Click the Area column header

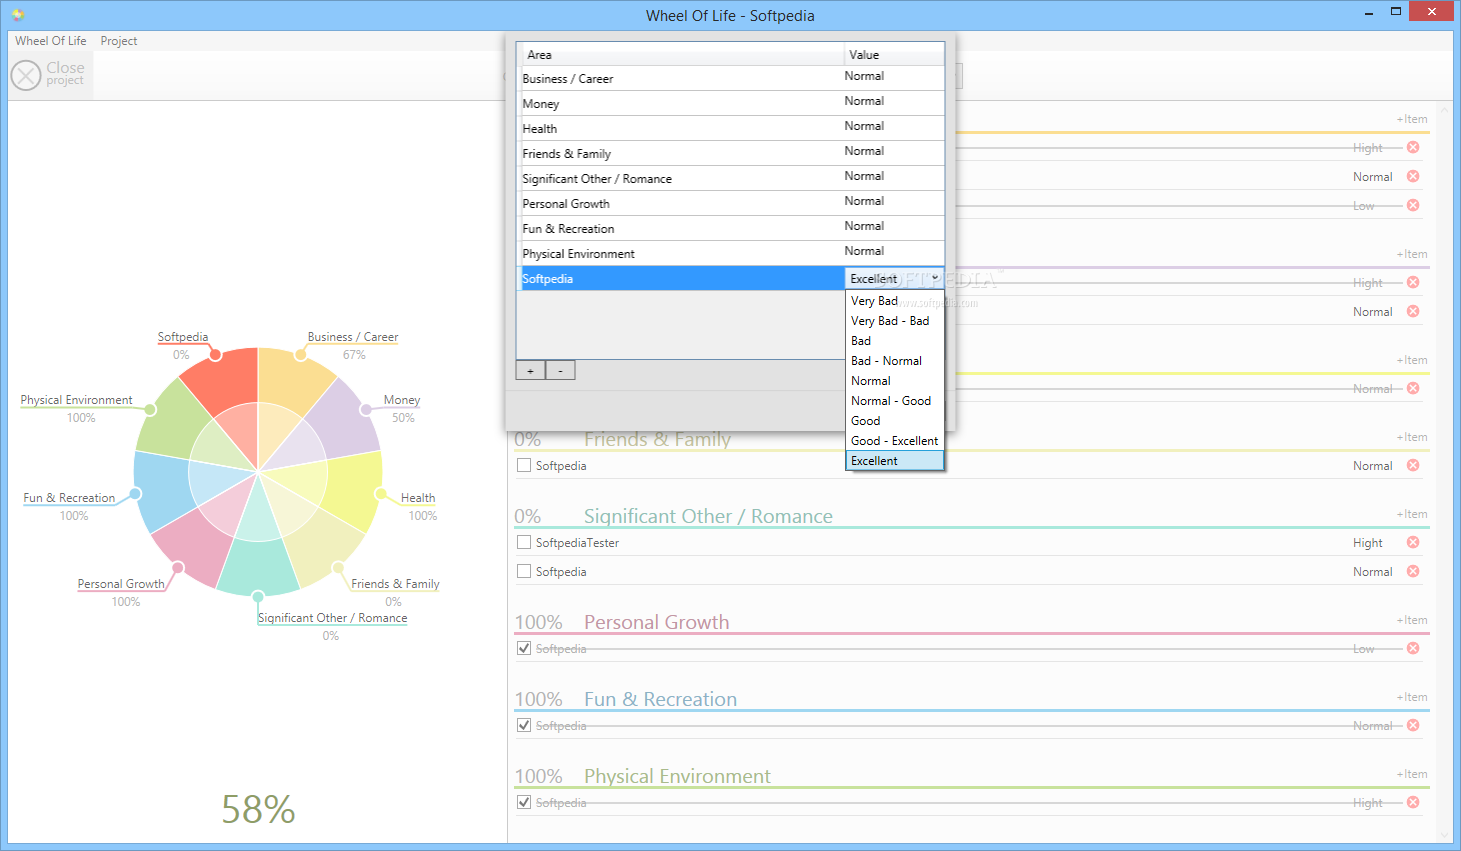point(682,54)
